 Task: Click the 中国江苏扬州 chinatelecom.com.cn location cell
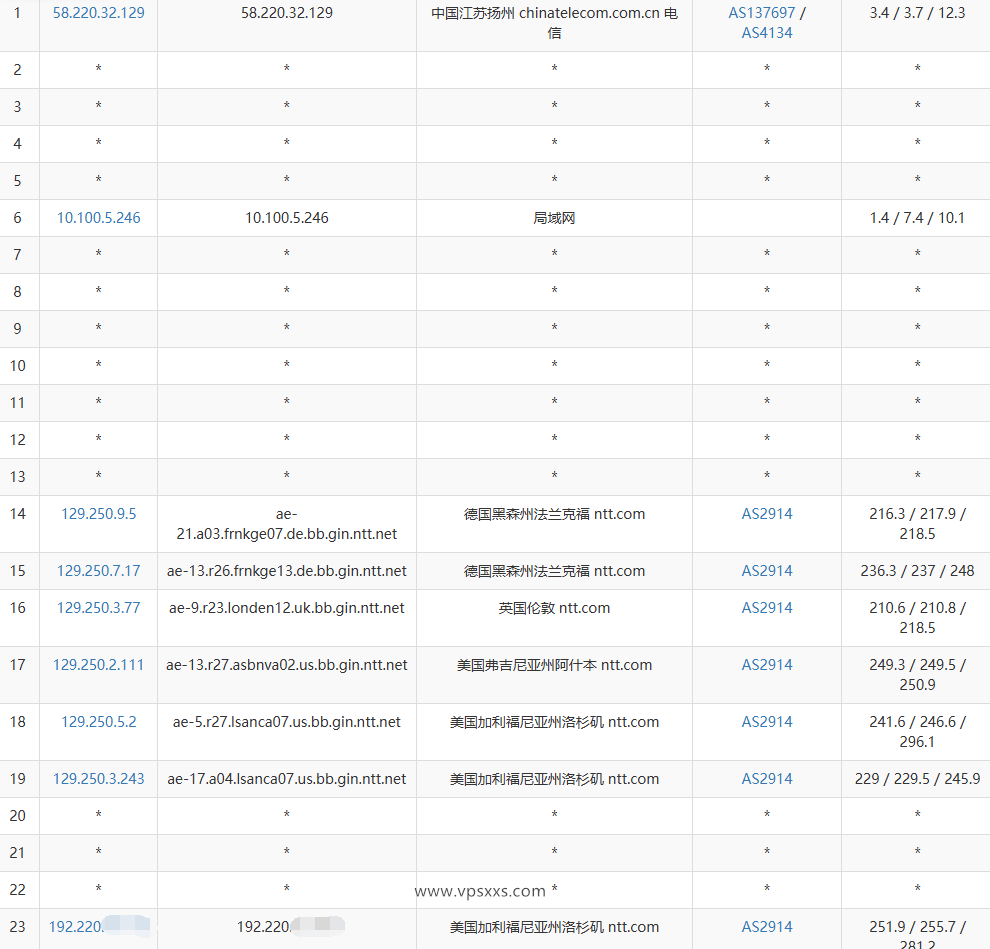pyautogui.click(x=554, y=23)
